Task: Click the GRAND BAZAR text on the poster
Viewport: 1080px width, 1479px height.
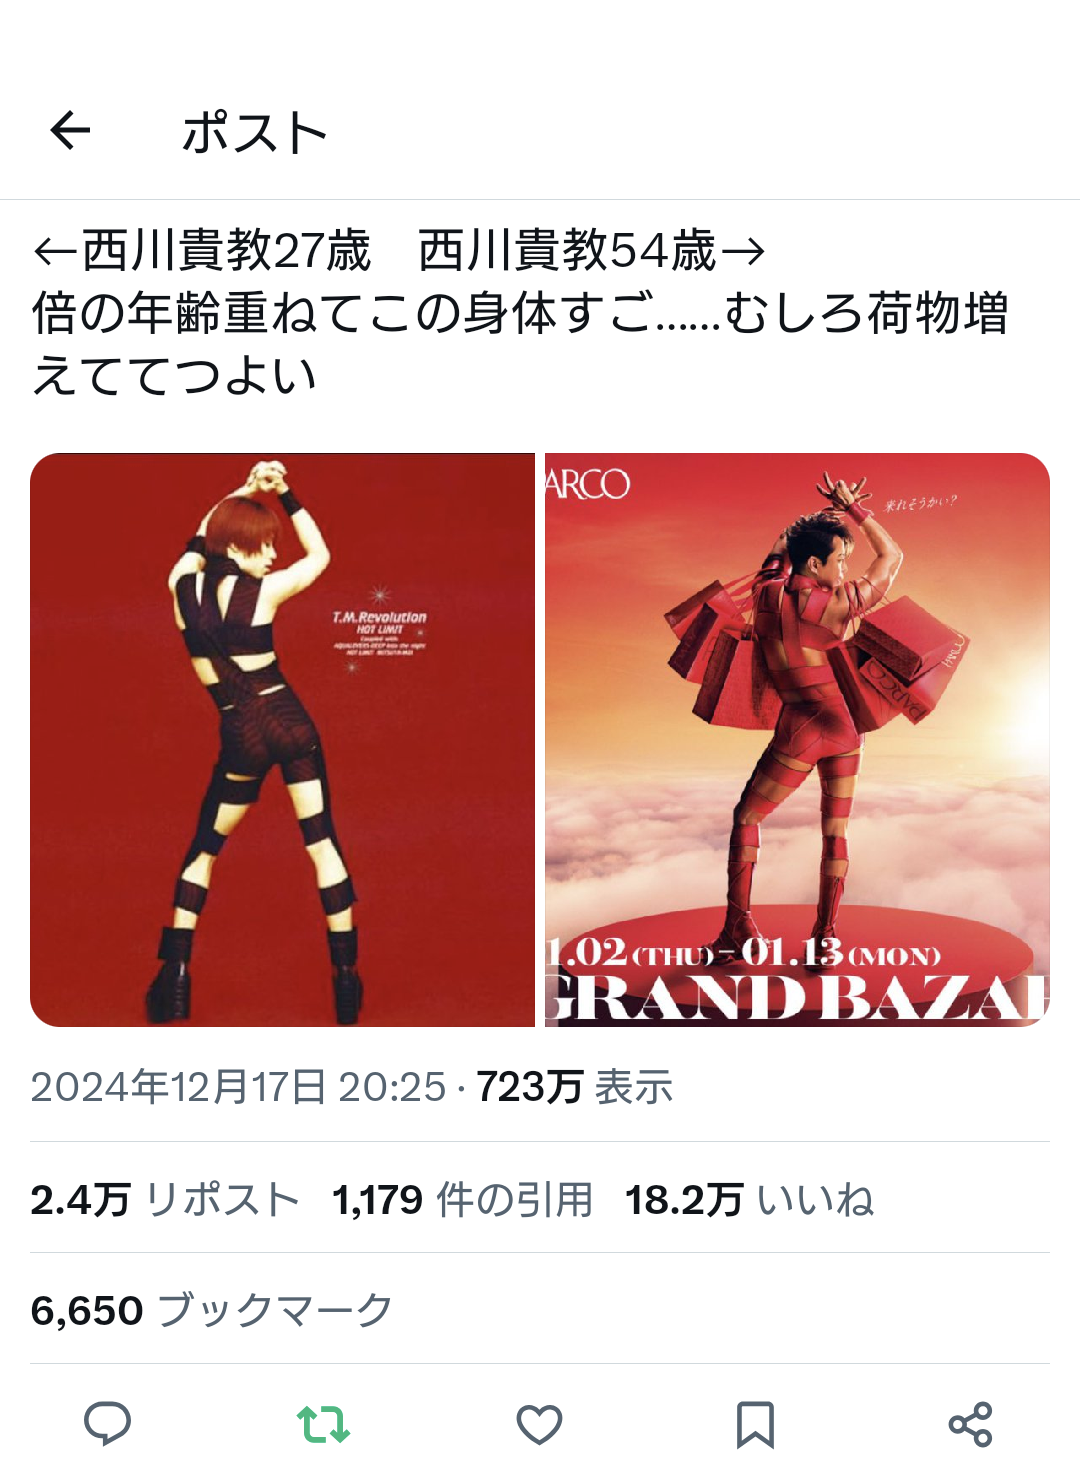Action: [797, 998]
